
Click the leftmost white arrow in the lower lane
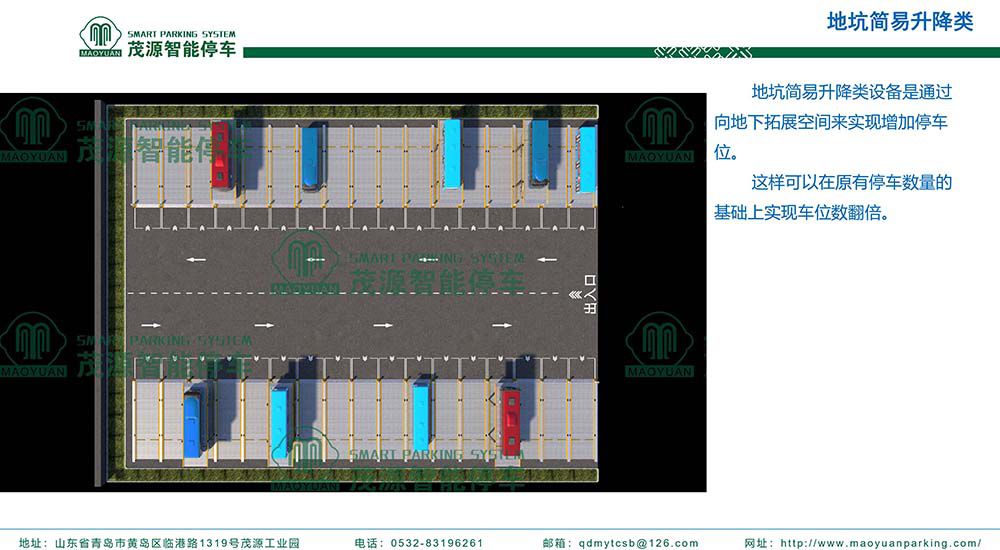pos(151,324)
